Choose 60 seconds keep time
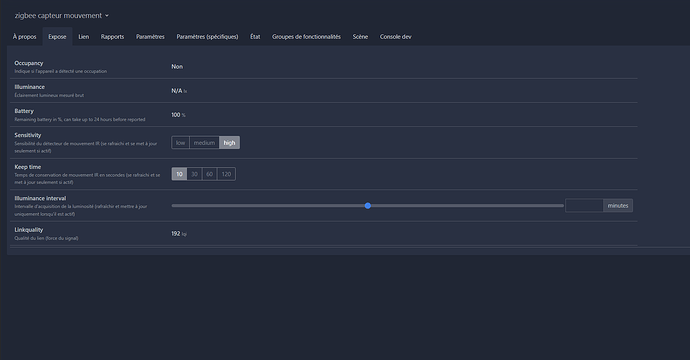 (209, 174)
